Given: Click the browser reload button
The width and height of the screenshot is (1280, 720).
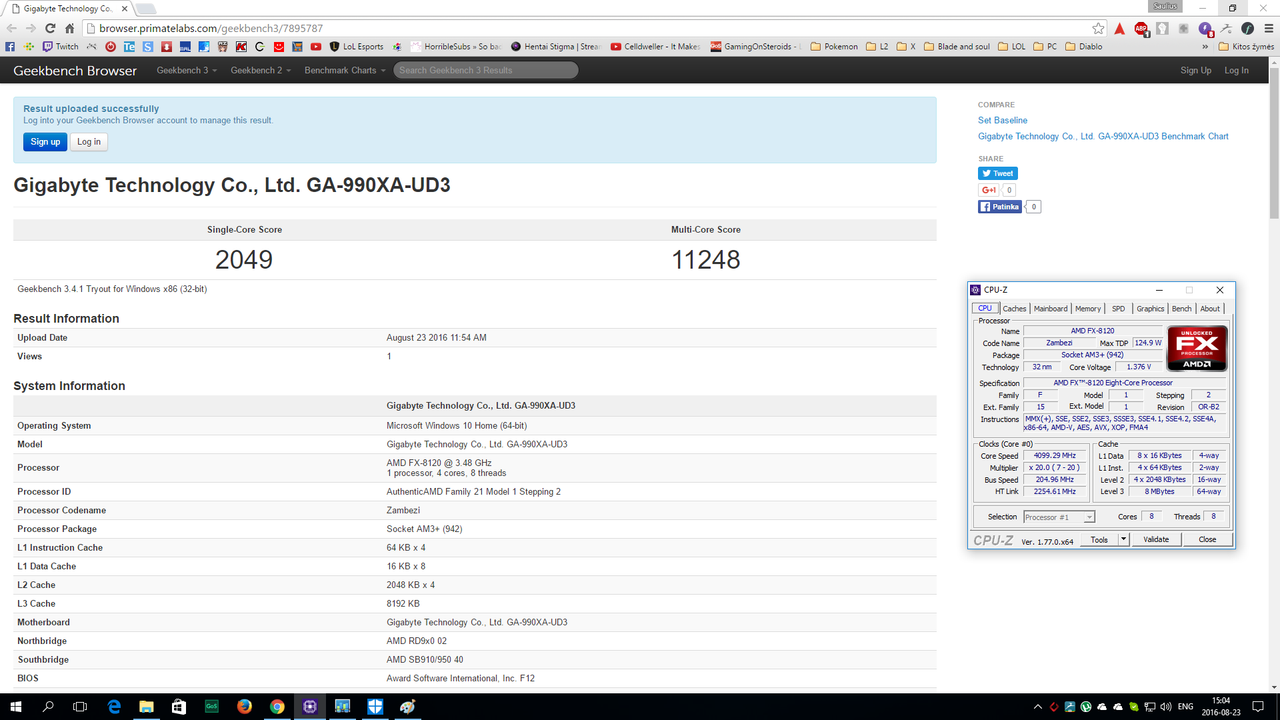Looking at the screenshot, I should point(50,28).
